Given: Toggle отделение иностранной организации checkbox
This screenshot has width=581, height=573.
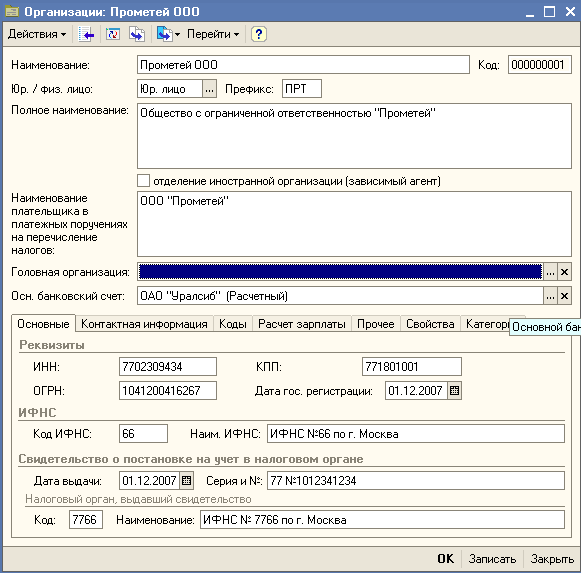Looking at the screenshot, I should 143,181.
